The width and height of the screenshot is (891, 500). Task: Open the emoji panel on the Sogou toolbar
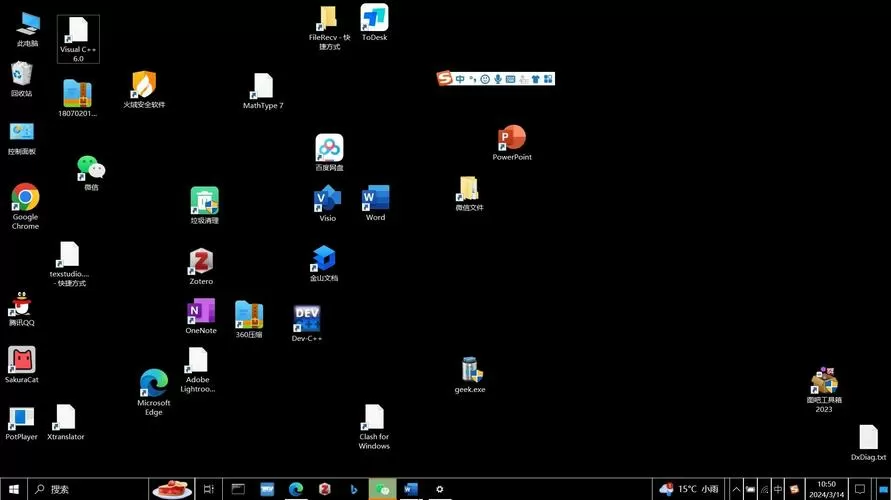tap(485, 79)
